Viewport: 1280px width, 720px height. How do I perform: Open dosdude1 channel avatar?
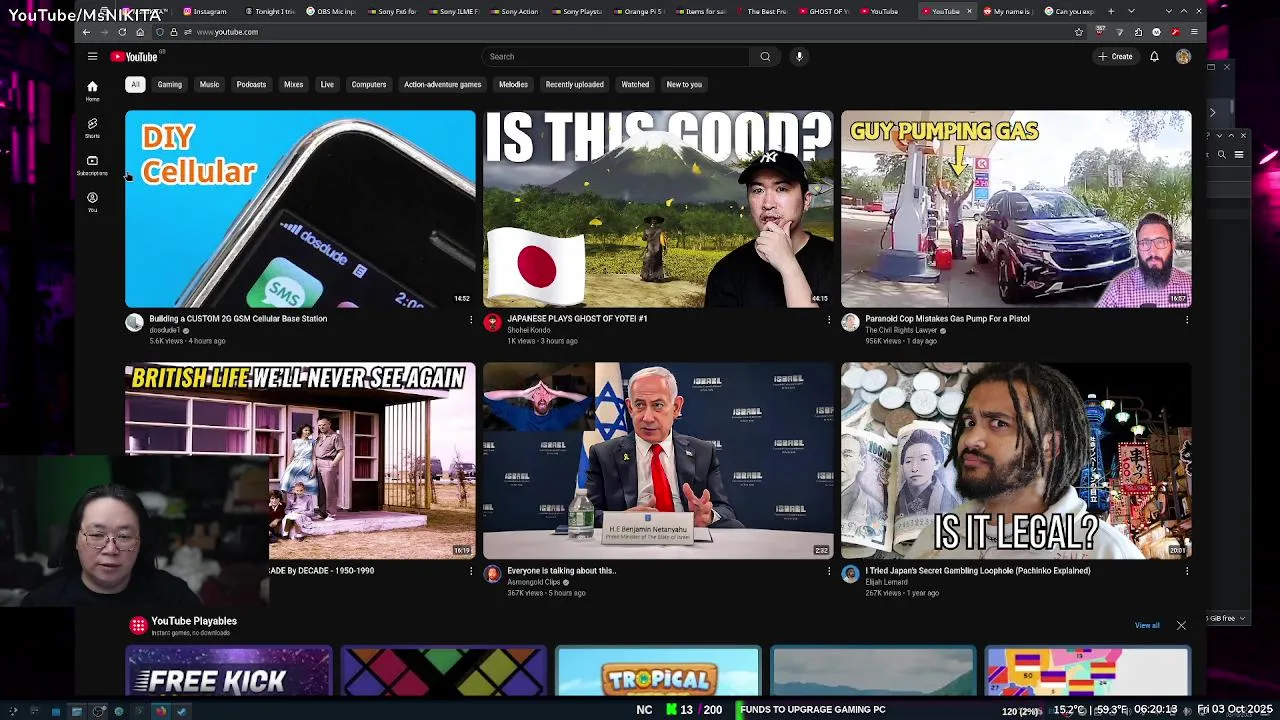[134, 322]
